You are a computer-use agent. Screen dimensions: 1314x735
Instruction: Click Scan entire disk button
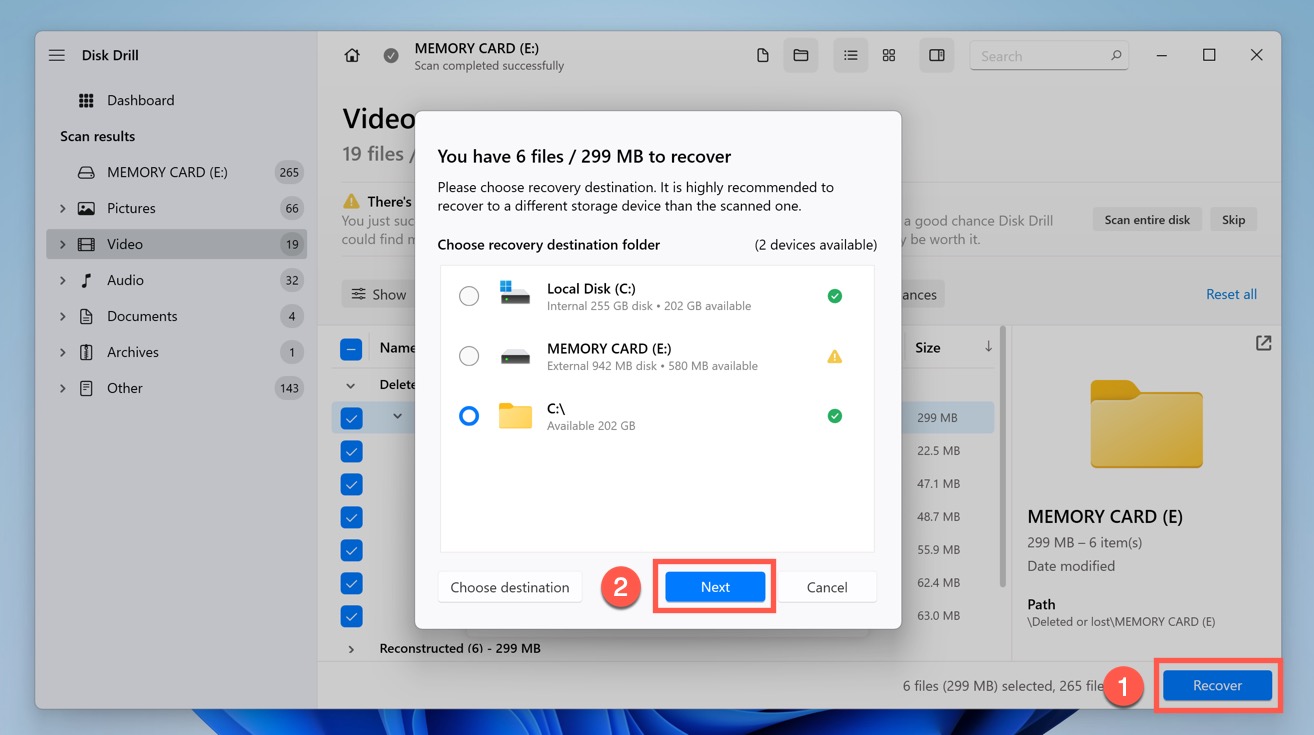pos(1147,220)
